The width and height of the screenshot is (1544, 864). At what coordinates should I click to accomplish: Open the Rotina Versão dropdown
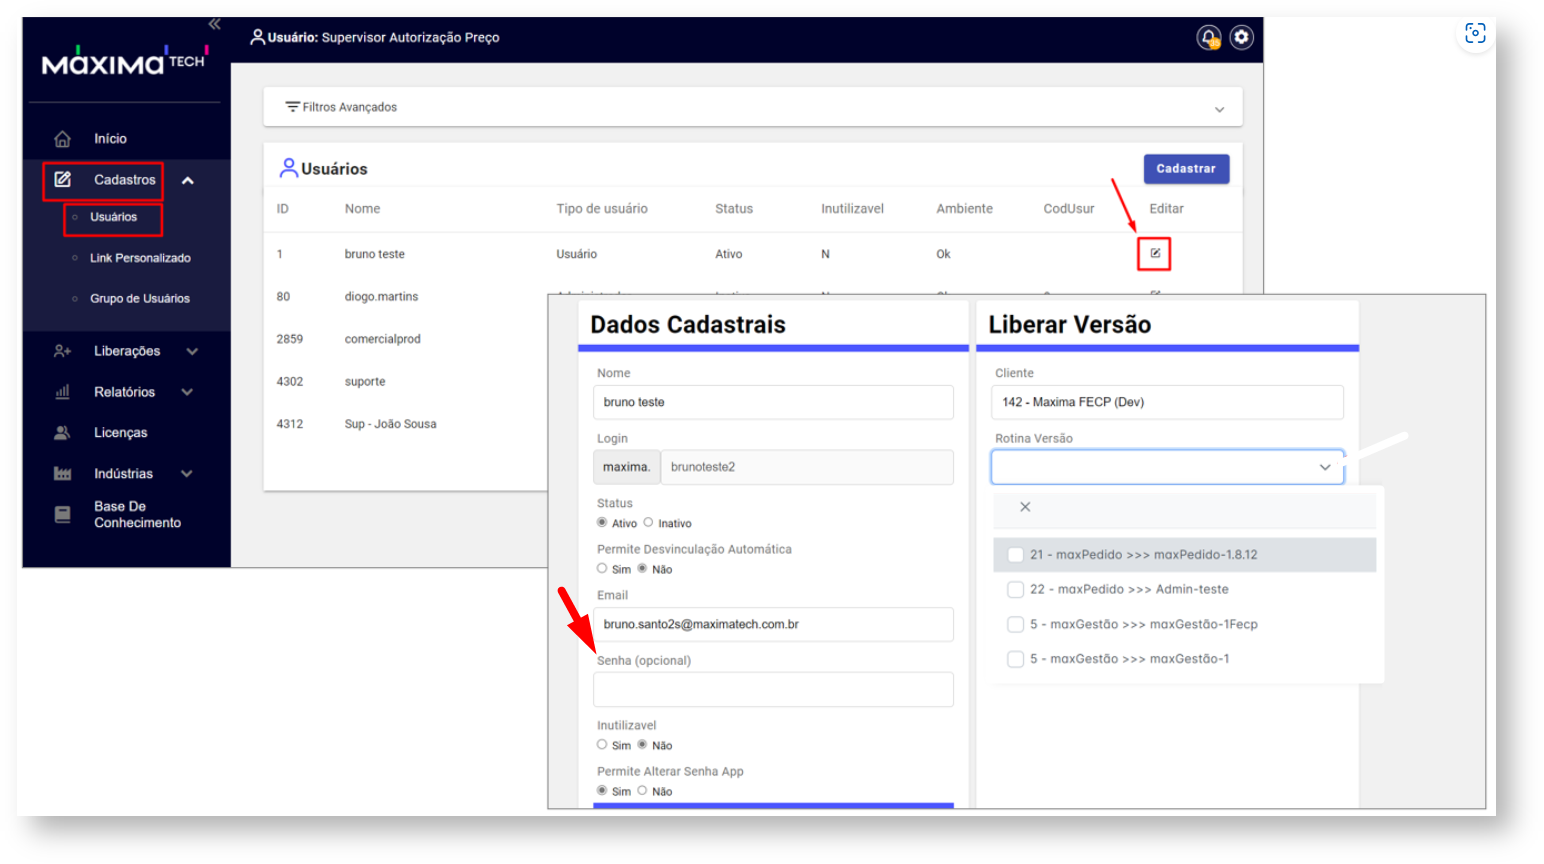click(x=1167, y=467)
